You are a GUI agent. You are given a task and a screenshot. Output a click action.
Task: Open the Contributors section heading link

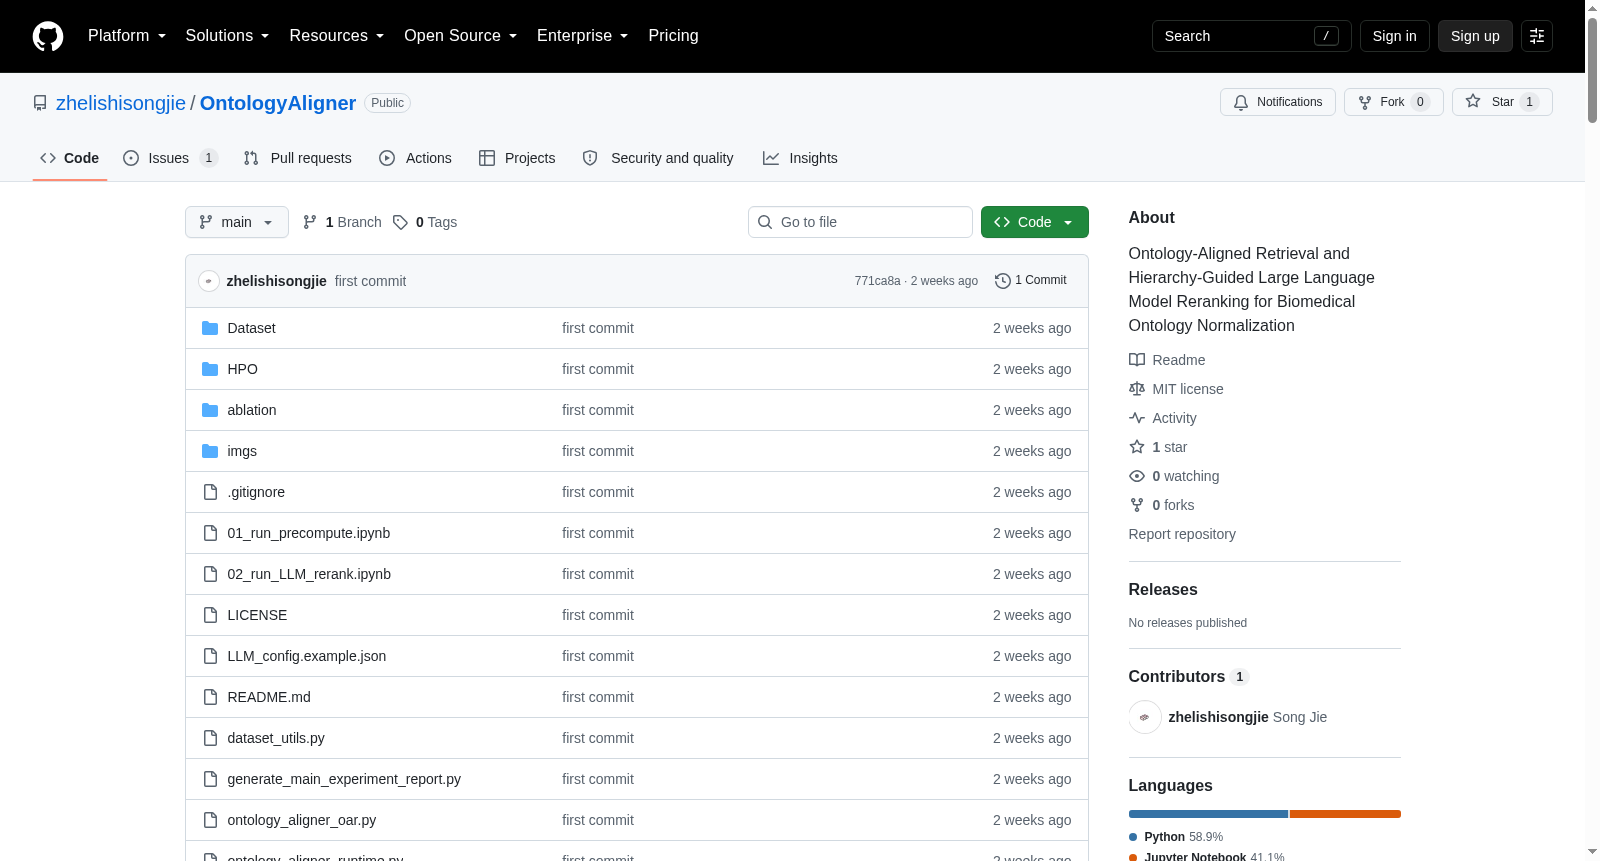pyautogui.click(x=1188, y=677)
